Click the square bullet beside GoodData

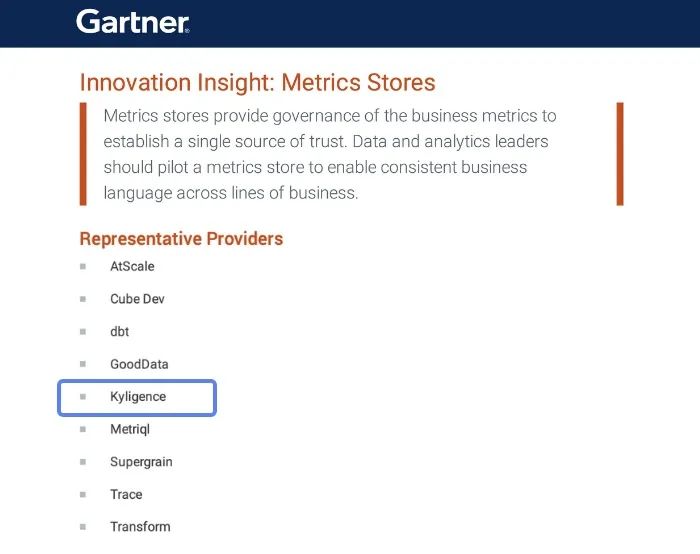pos(84,364)
